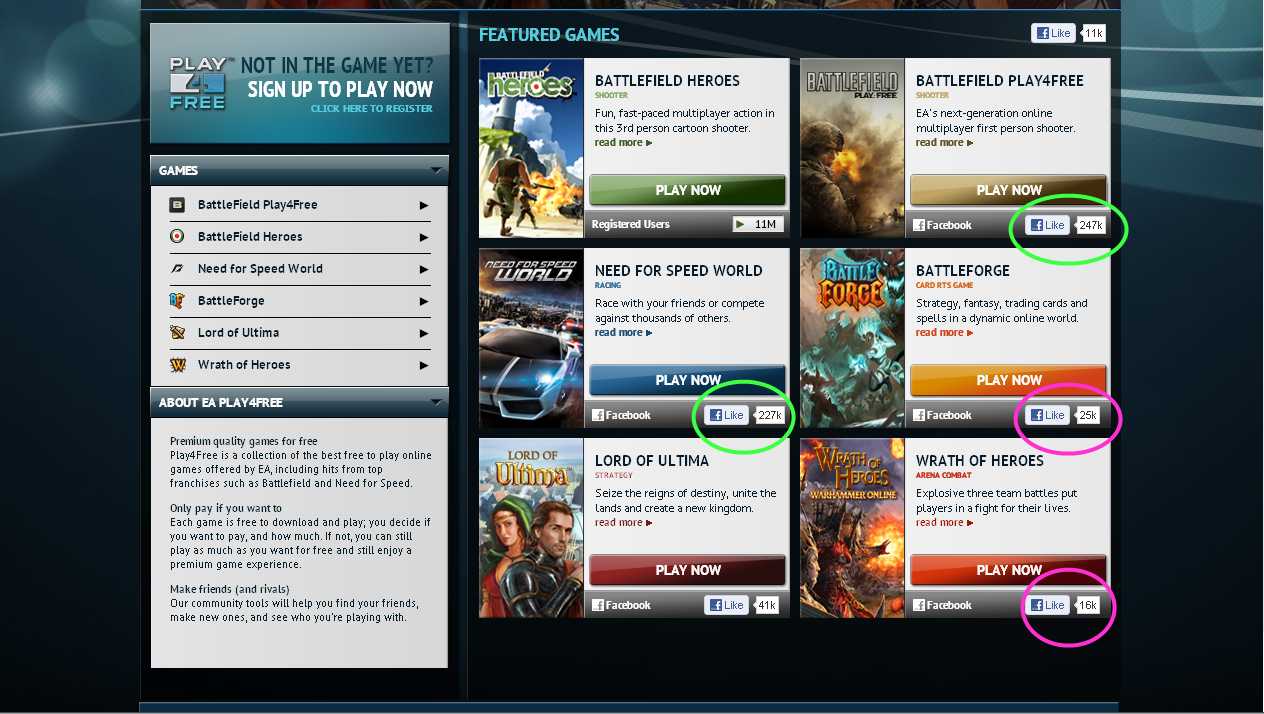Open Wrath of Heroes cover thumbnail

click(852, 528)
